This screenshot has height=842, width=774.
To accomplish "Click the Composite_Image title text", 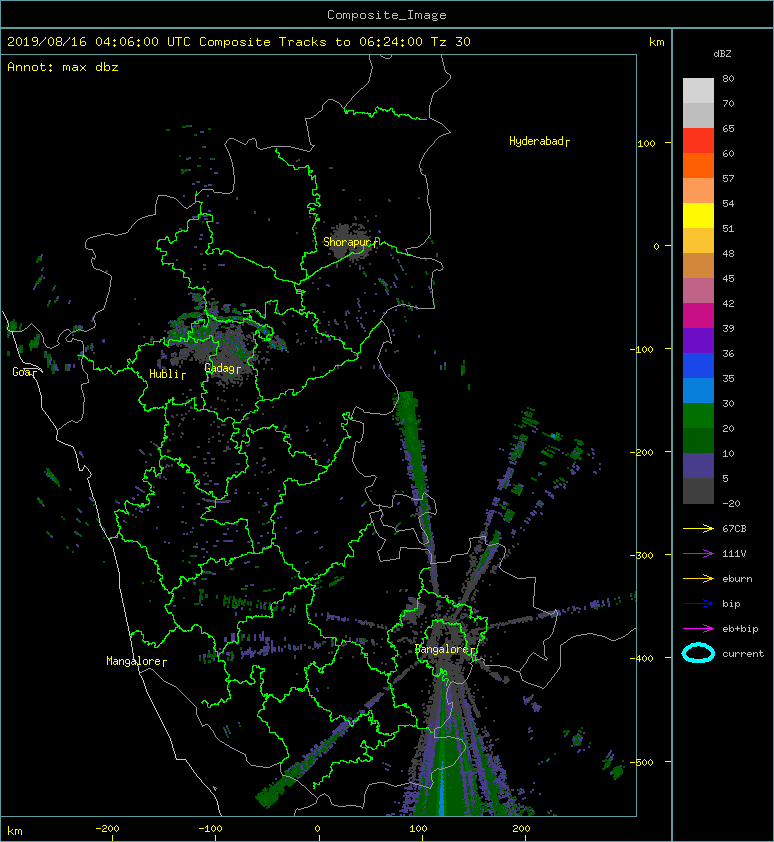I will pos(387,14).
